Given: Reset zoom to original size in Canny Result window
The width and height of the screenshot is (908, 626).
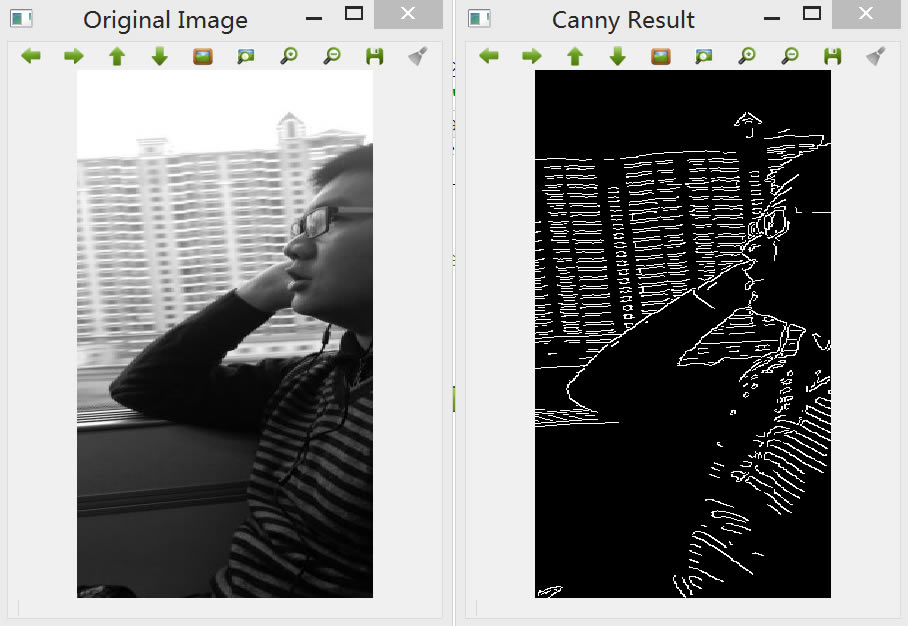Looking at the screenshot, I should 661,56.
